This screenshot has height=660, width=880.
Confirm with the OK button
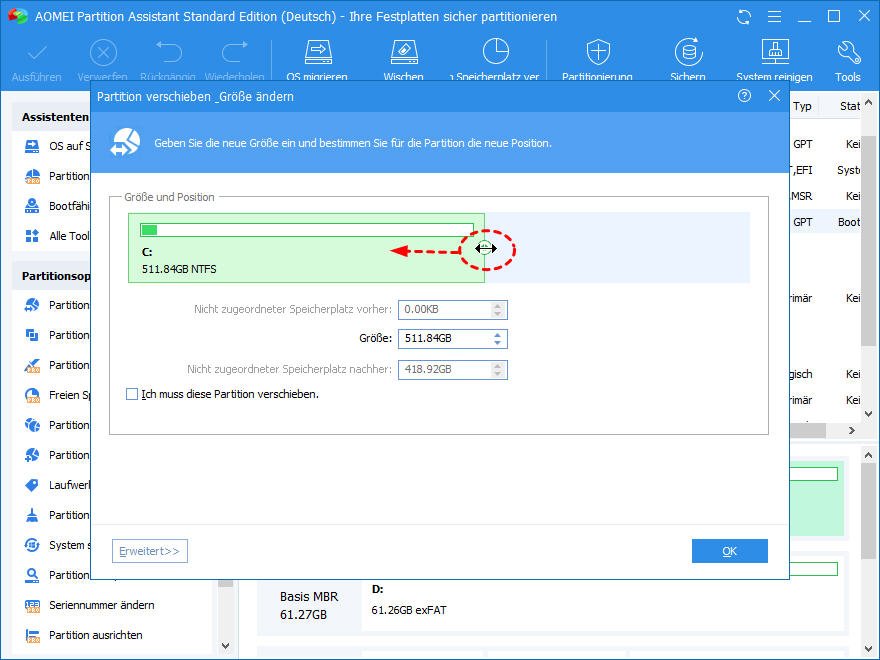[x=730, y=551]
